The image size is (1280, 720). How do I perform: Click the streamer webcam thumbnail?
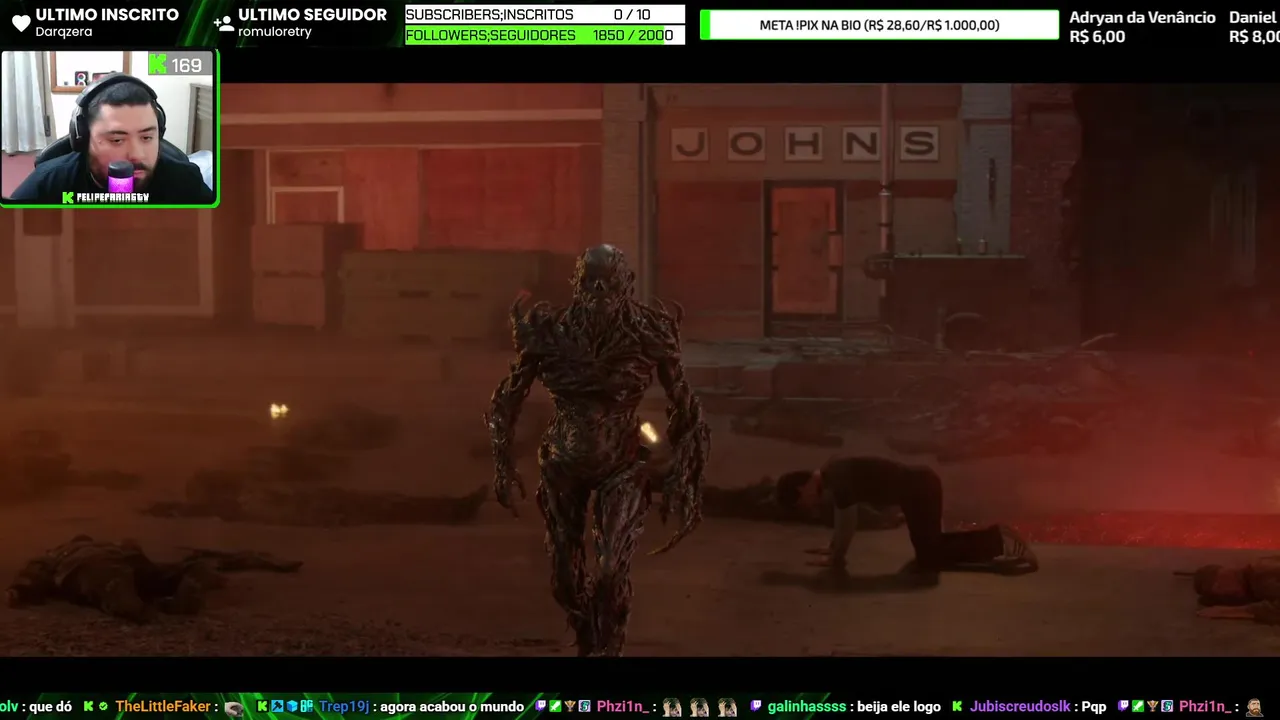[110, 129]
